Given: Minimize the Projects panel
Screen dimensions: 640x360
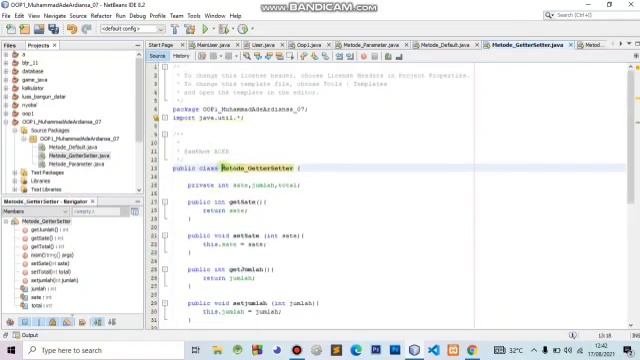Looking at the screenshot, I should pyautogui.click(x=138, y=45).
